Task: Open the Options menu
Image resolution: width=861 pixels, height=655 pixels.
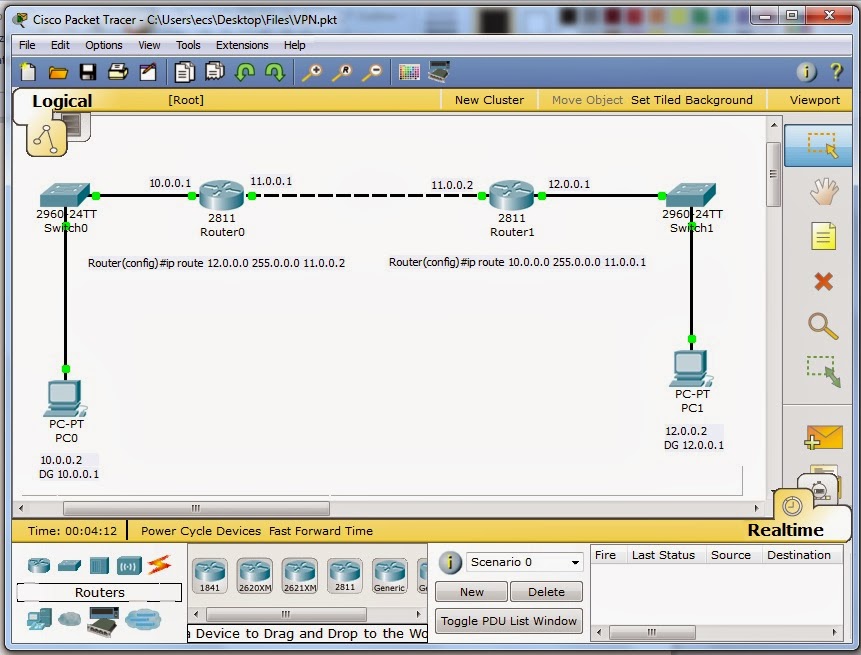Action: tap(104, 45)
